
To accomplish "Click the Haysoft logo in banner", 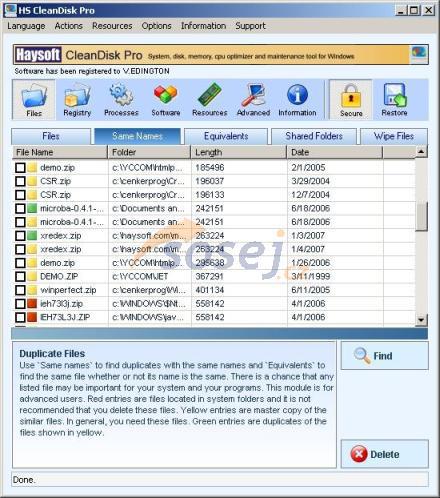I will [x=38, y=55].
